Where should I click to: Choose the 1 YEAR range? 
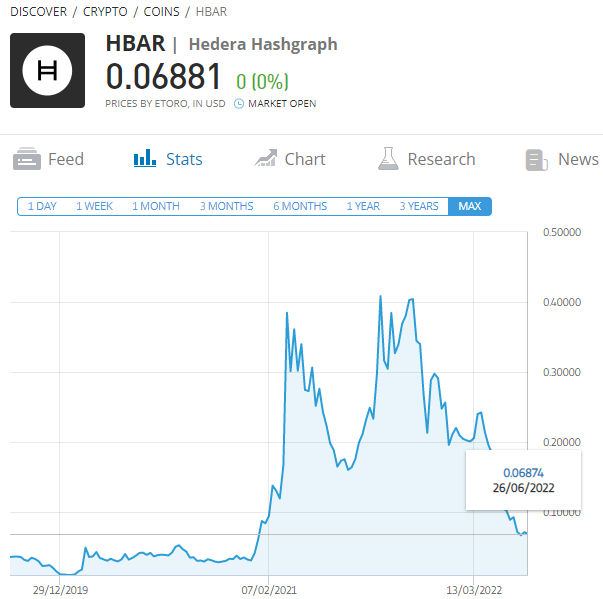(x=363, y=206)
